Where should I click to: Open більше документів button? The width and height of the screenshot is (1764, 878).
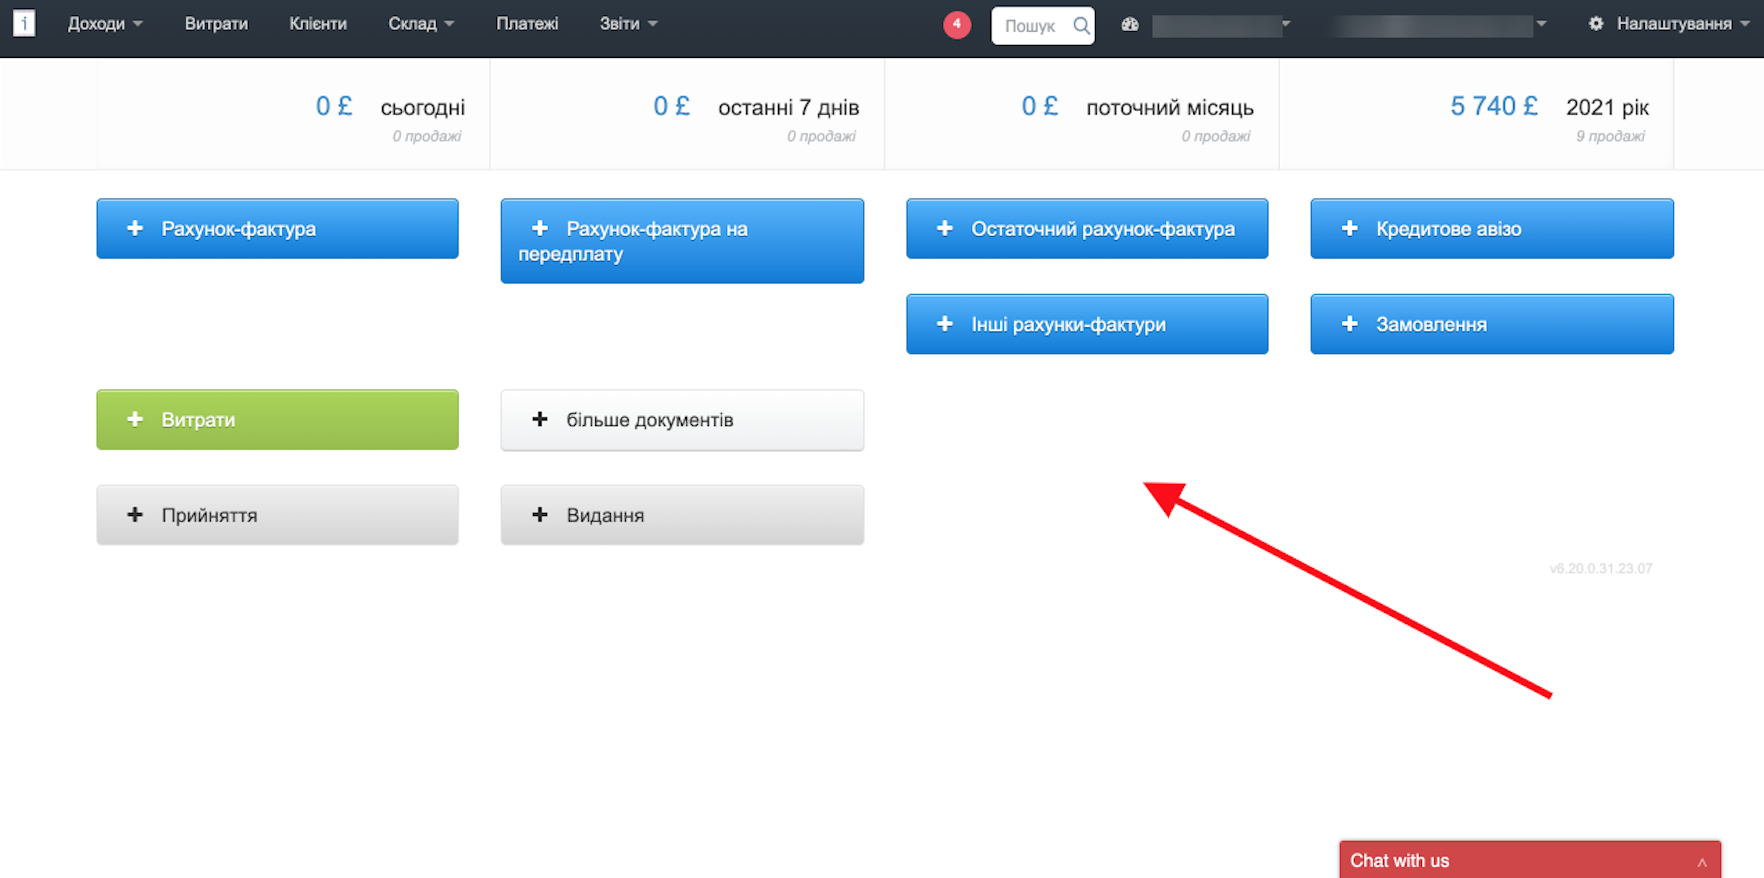(x=682, y=420)
